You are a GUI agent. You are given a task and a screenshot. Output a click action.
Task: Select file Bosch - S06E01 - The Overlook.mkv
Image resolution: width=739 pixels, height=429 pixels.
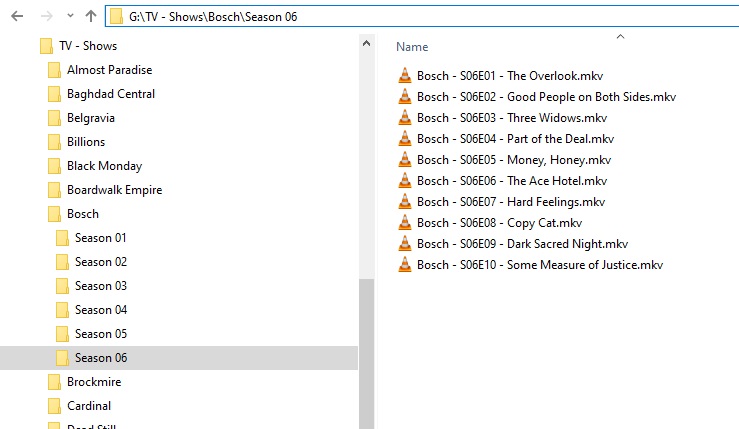510,76
